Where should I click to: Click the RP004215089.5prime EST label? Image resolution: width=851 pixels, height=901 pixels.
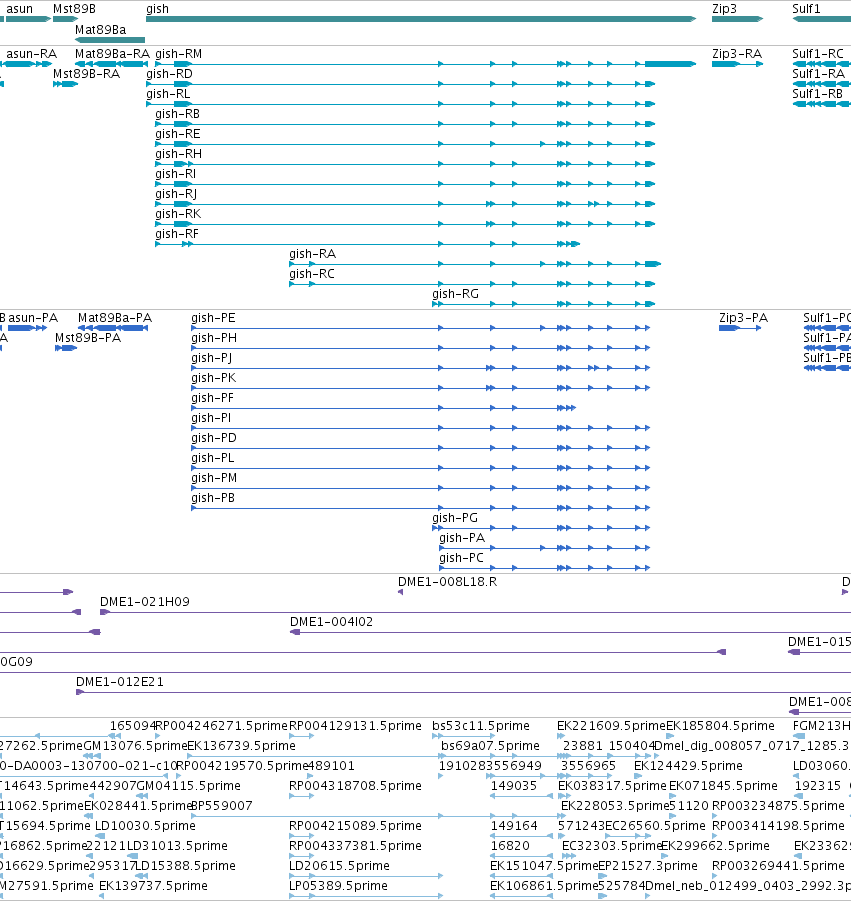356,826
